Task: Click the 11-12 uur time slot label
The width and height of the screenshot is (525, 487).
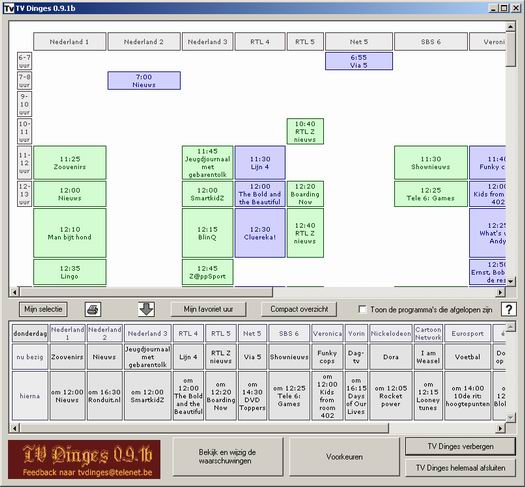Action: pos(24,163)
